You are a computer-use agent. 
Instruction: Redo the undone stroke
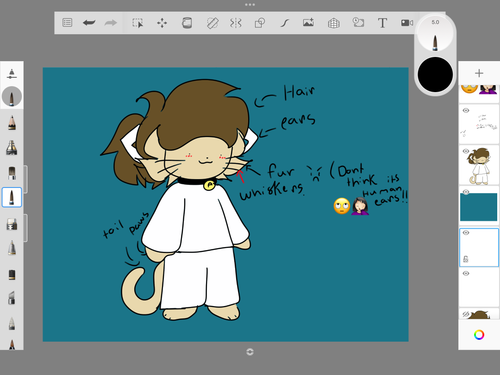(111, 23)
